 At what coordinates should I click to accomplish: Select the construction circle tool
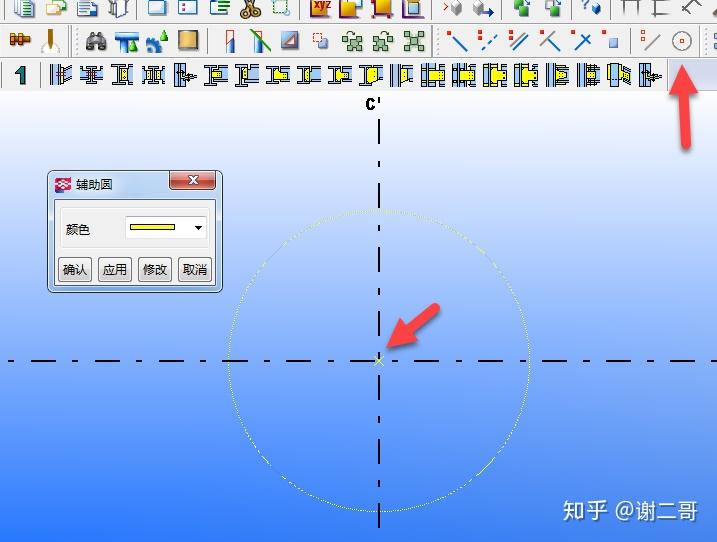coord(681,41)
